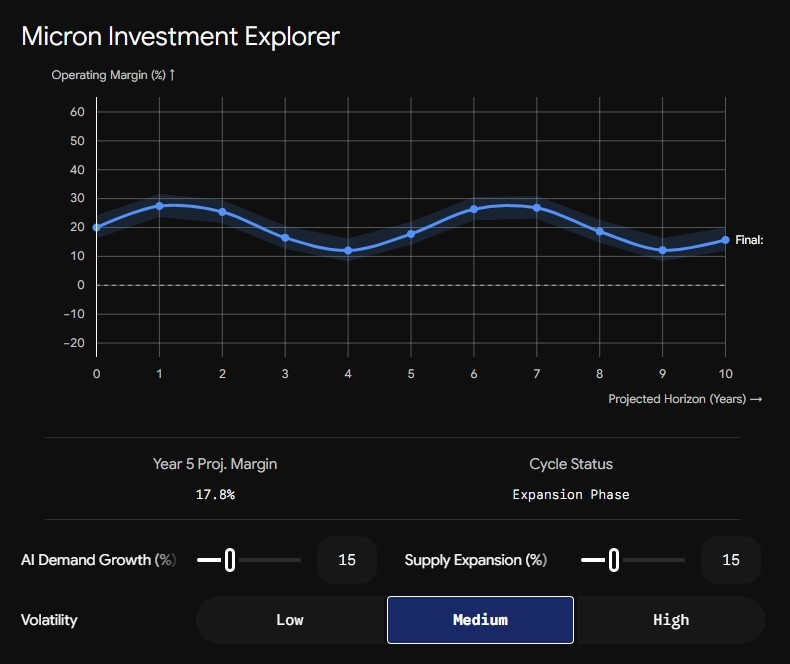Click the chart data point at year 4
This screenshot has width=790, height=664.
(x=348, y=251)
